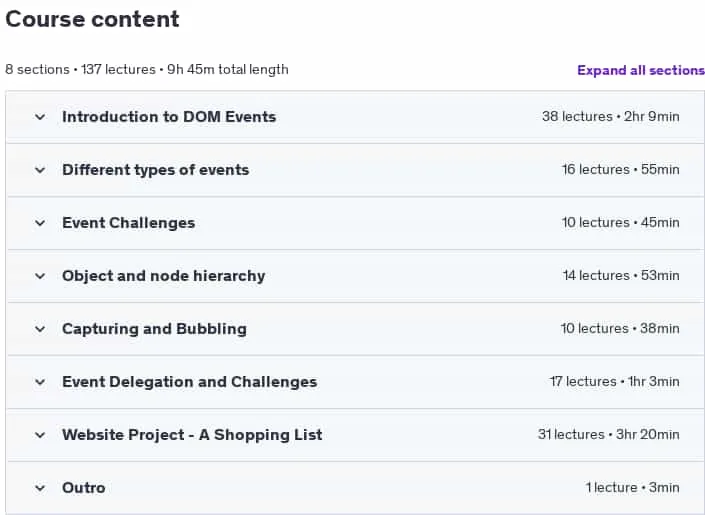The image size is (705, 515).
Task: Open the Object and node hierarchy title
Action: coord(164,276)
